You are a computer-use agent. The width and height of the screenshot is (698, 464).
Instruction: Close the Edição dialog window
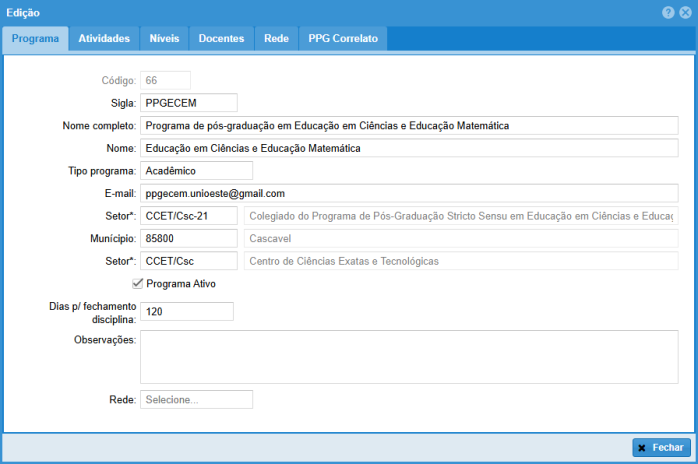(684, 12)
